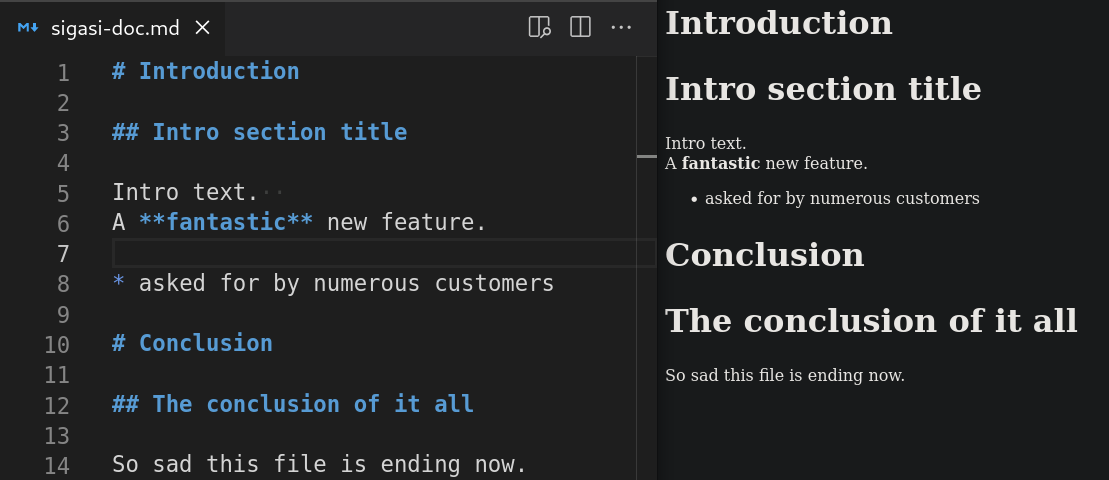The height and width of the screenshot is (480, 1109).
Task: Click the 'Conclusion' heading in the preview
Action: [x=764, y=255]
